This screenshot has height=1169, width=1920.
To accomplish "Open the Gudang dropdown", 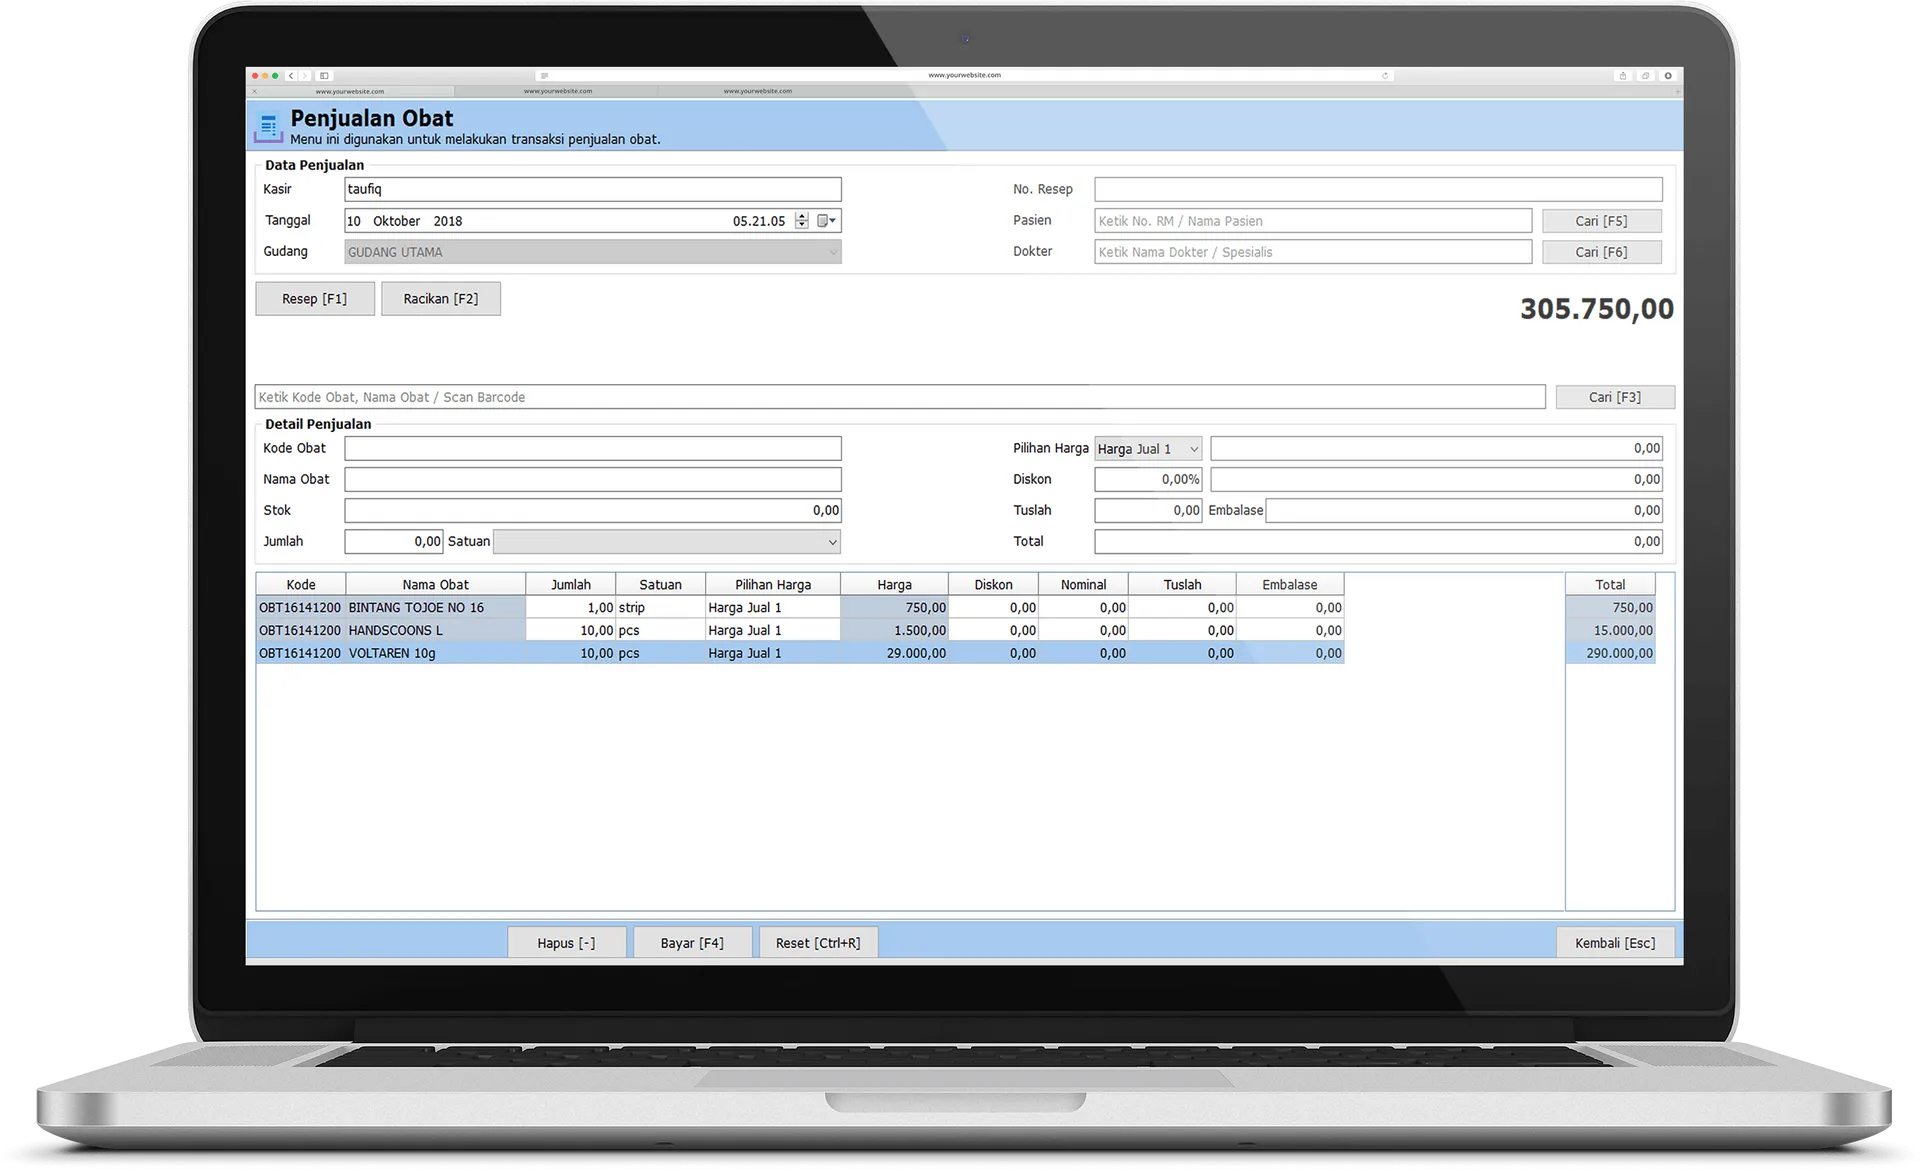I will [x=593, y=252].
